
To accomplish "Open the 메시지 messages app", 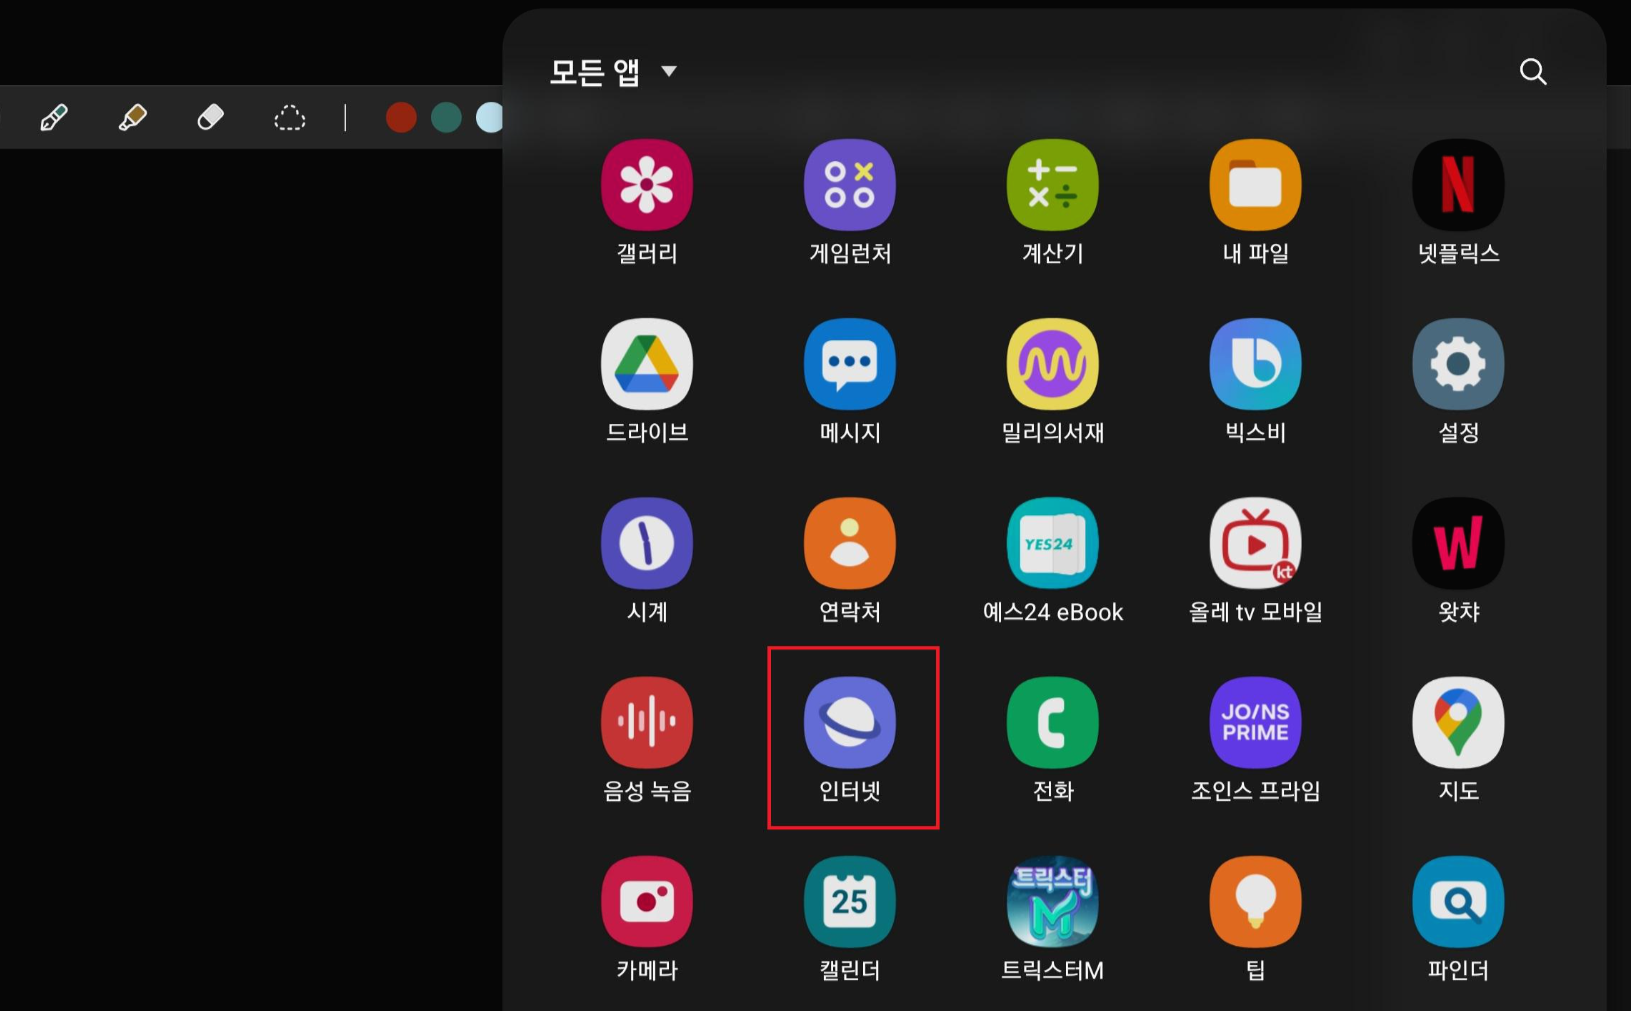I will (850, 364).
